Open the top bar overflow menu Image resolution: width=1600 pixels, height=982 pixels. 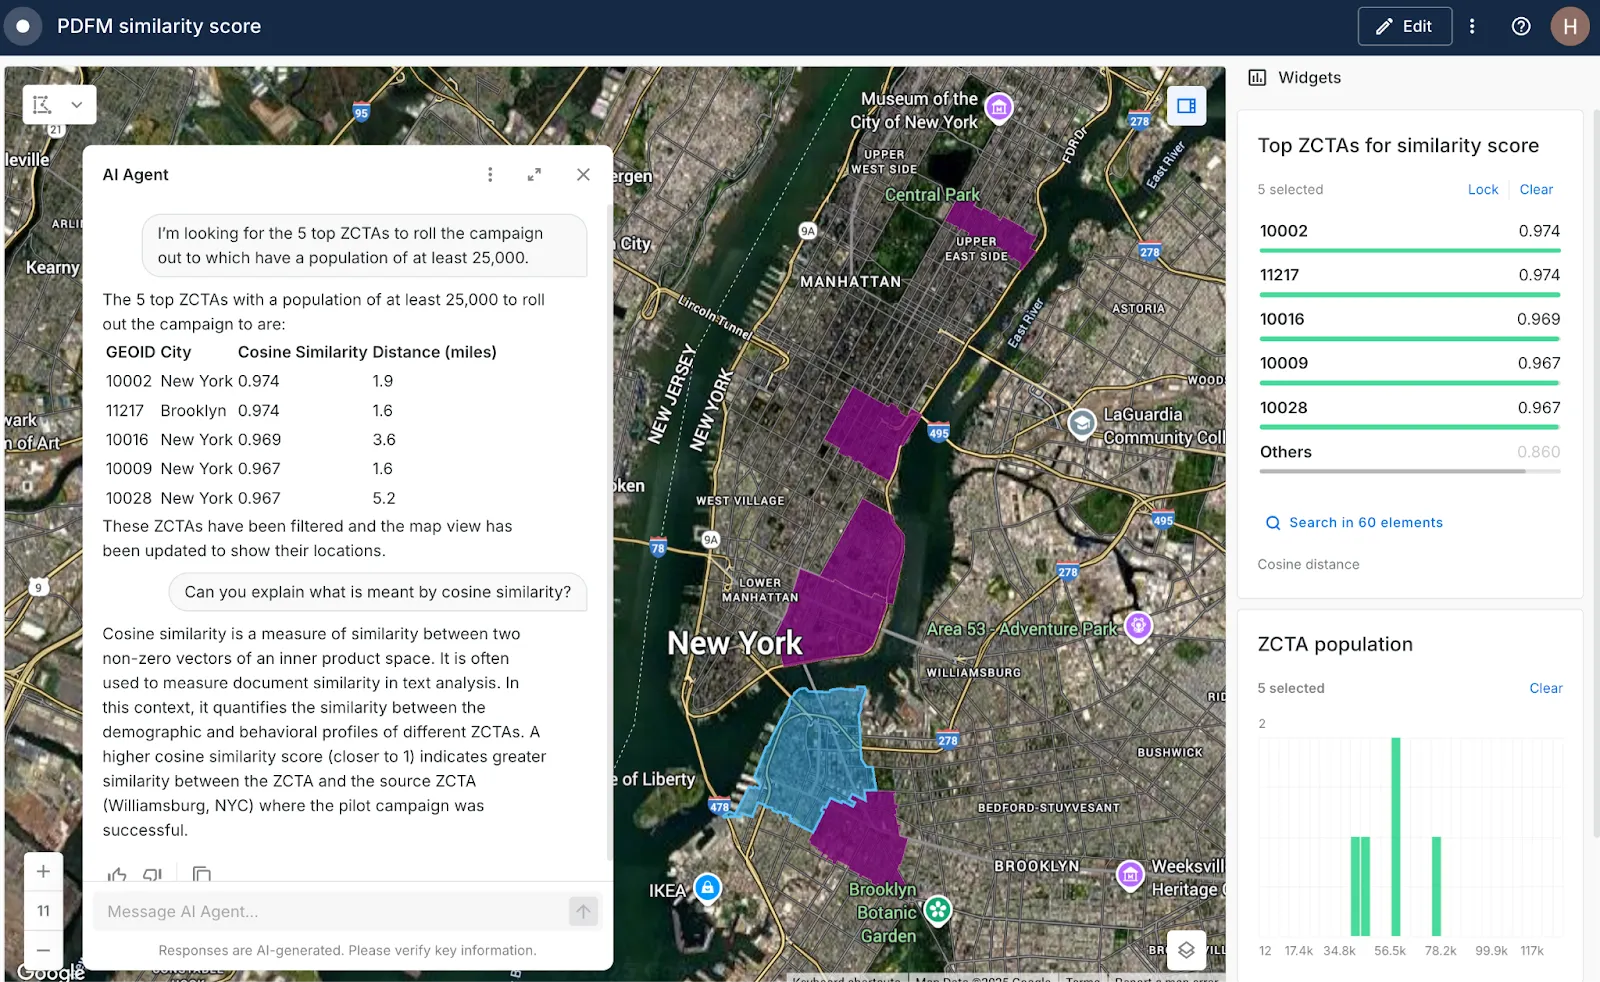click(x=1473, y=26)
